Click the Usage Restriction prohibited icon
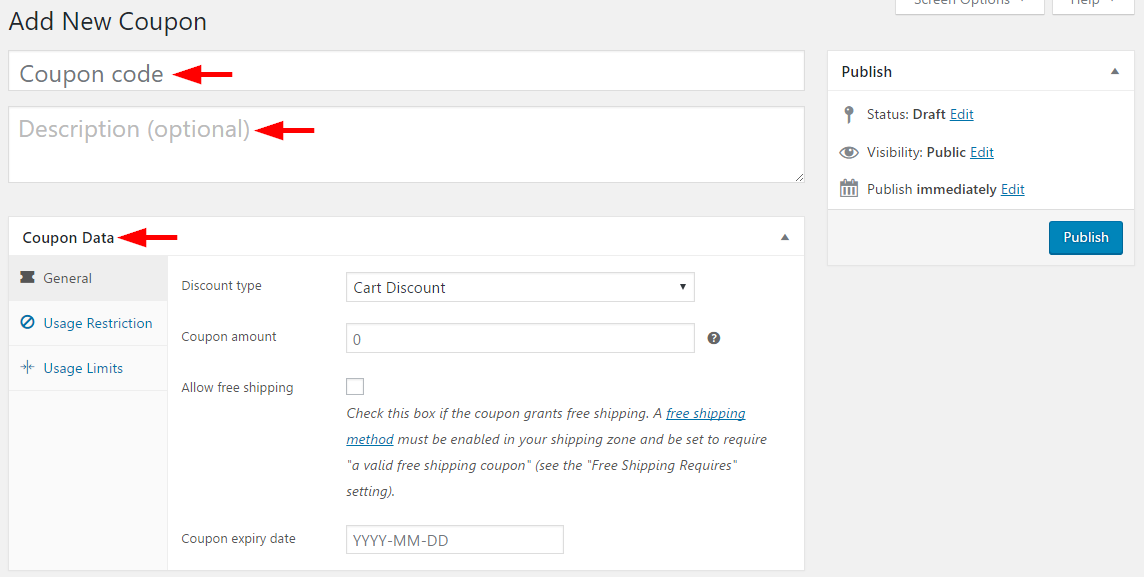The width and height of the screenshot is (1144, 577). pyautogui.click(x=28, y=322)
